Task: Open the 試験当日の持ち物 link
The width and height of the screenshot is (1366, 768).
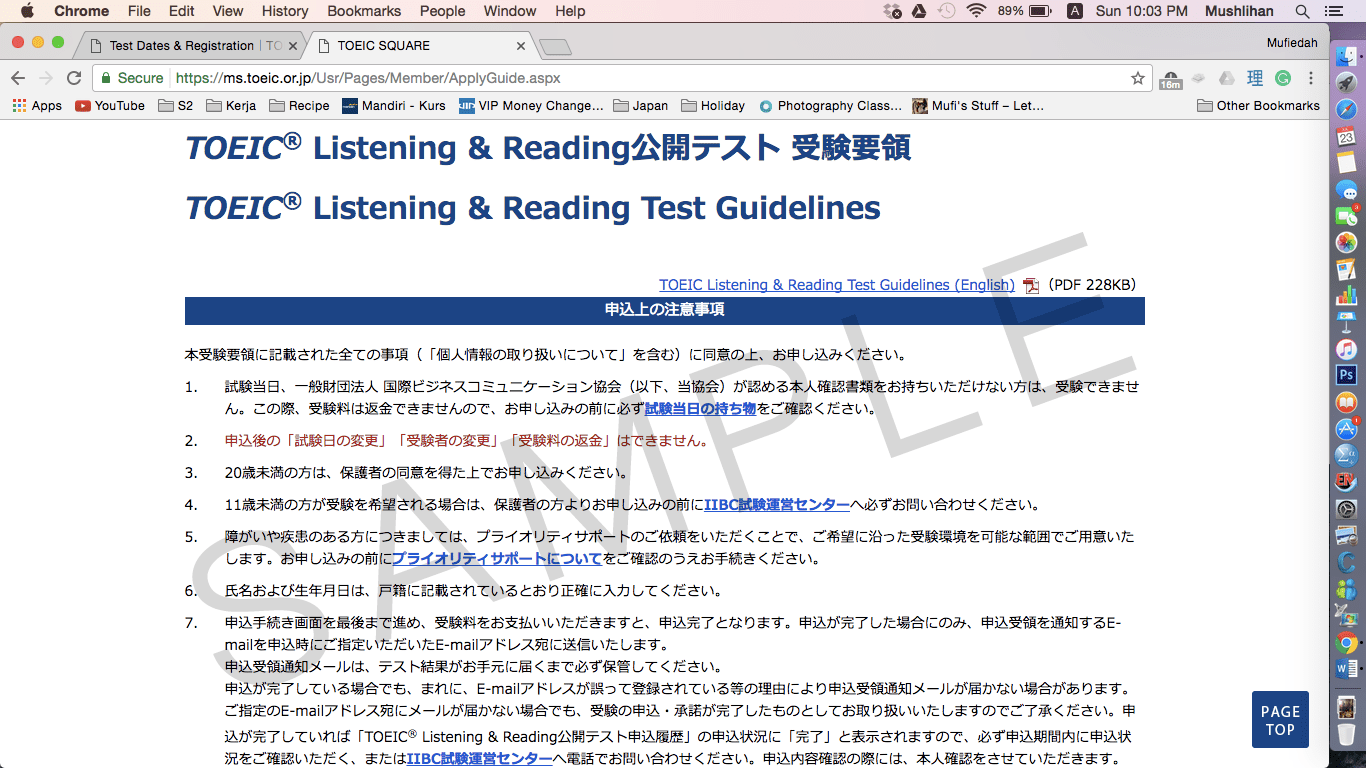Action: (700, 409)
